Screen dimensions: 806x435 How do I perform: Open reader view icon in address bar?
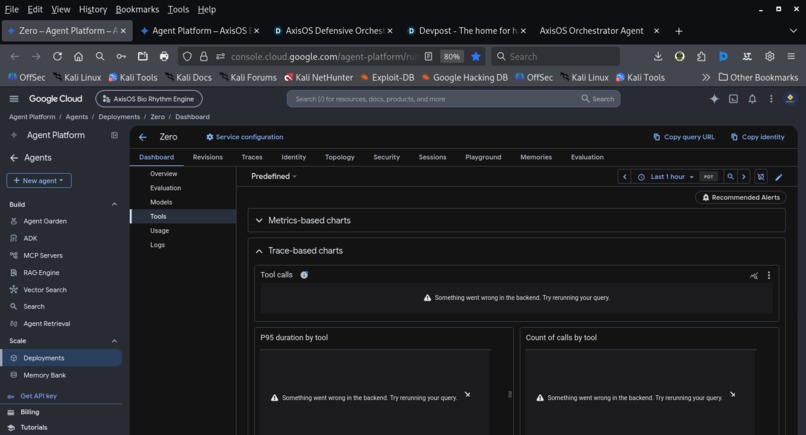(x=428, y=57)
